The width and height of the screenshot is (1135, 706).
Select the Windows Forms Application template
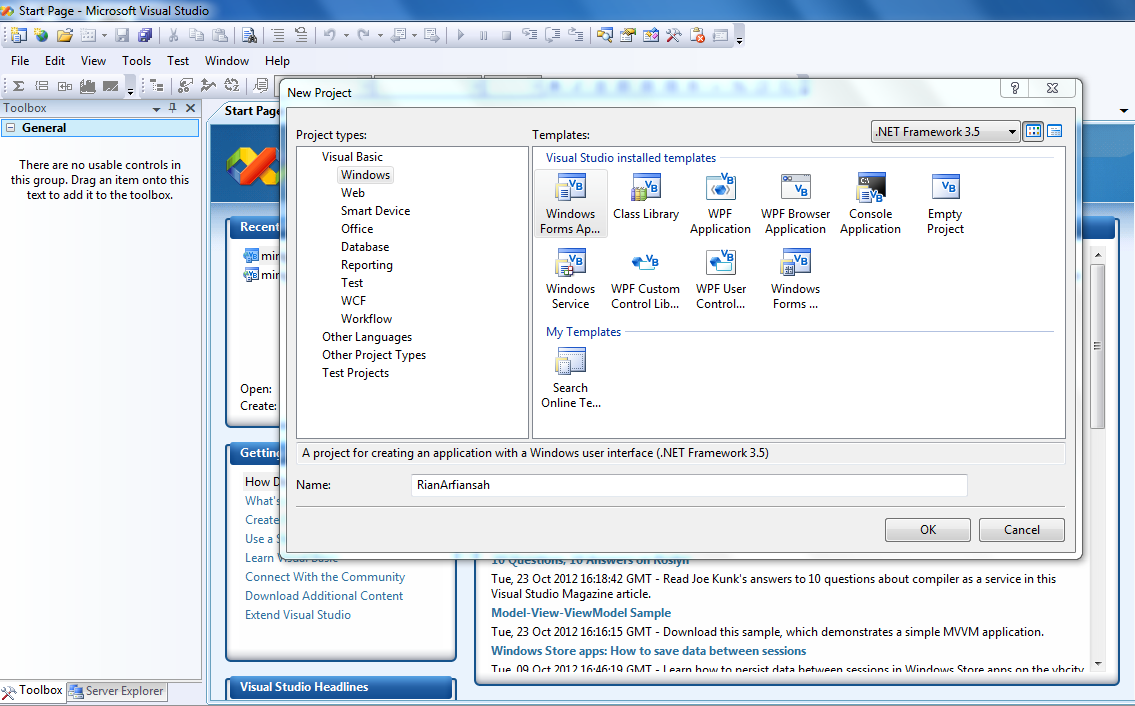coord(570,204)
